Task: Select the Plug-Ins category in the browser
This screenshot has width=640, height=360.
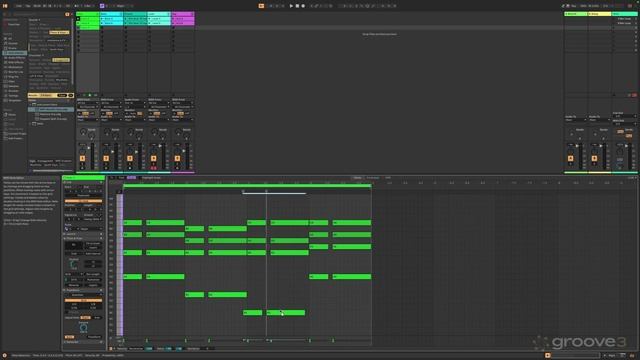Action: click(13, 76)
